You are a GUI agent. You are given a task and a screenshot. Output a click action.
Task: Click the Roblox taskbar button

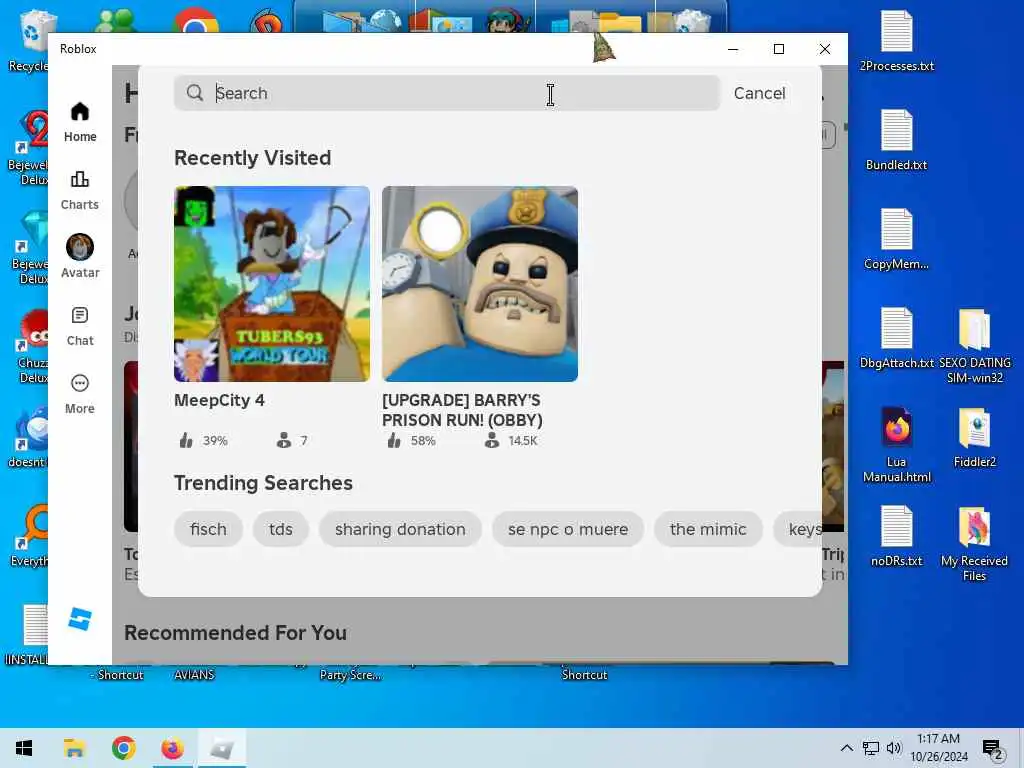pos(221,748)
